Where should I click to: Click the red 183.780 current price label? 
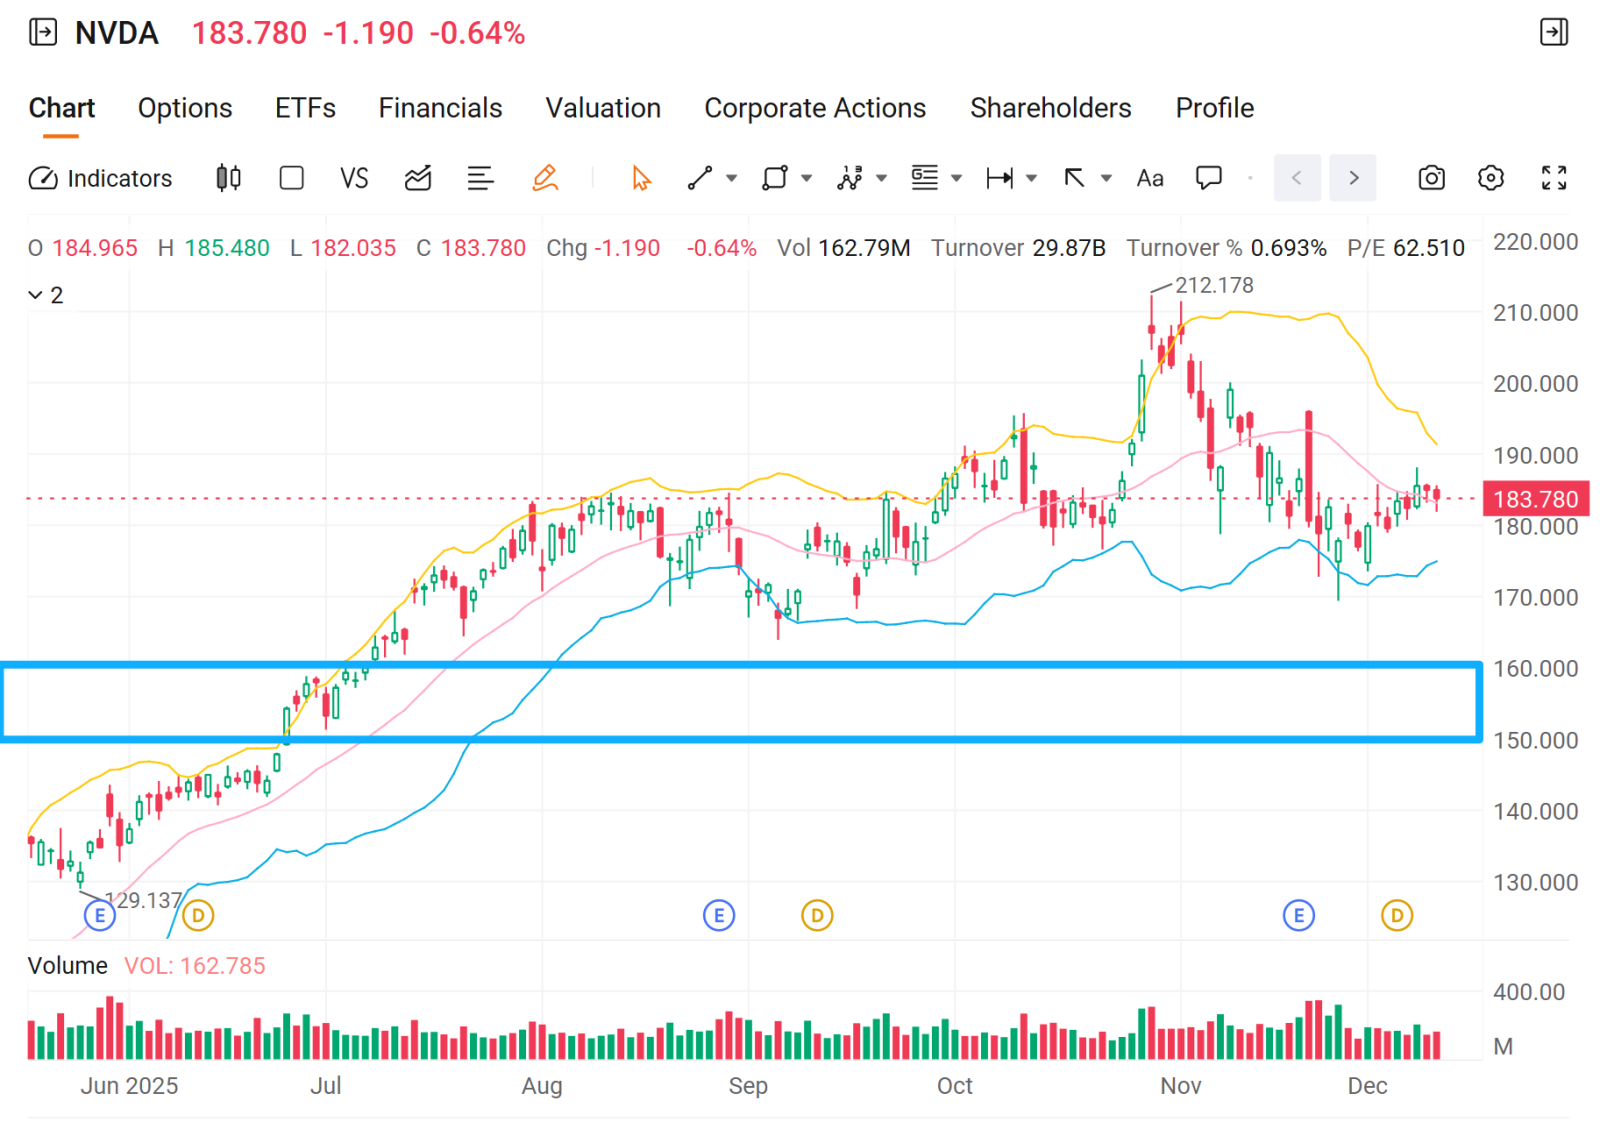coord(1535,499)
